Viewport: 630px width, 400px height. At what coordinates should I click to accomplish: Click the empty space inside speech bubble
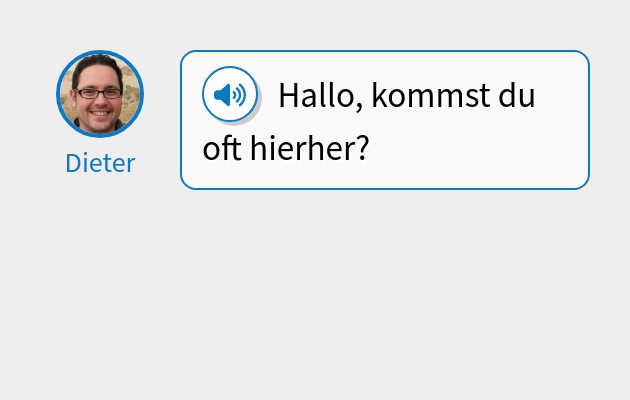pyautogui.click(x=480, y=150)
